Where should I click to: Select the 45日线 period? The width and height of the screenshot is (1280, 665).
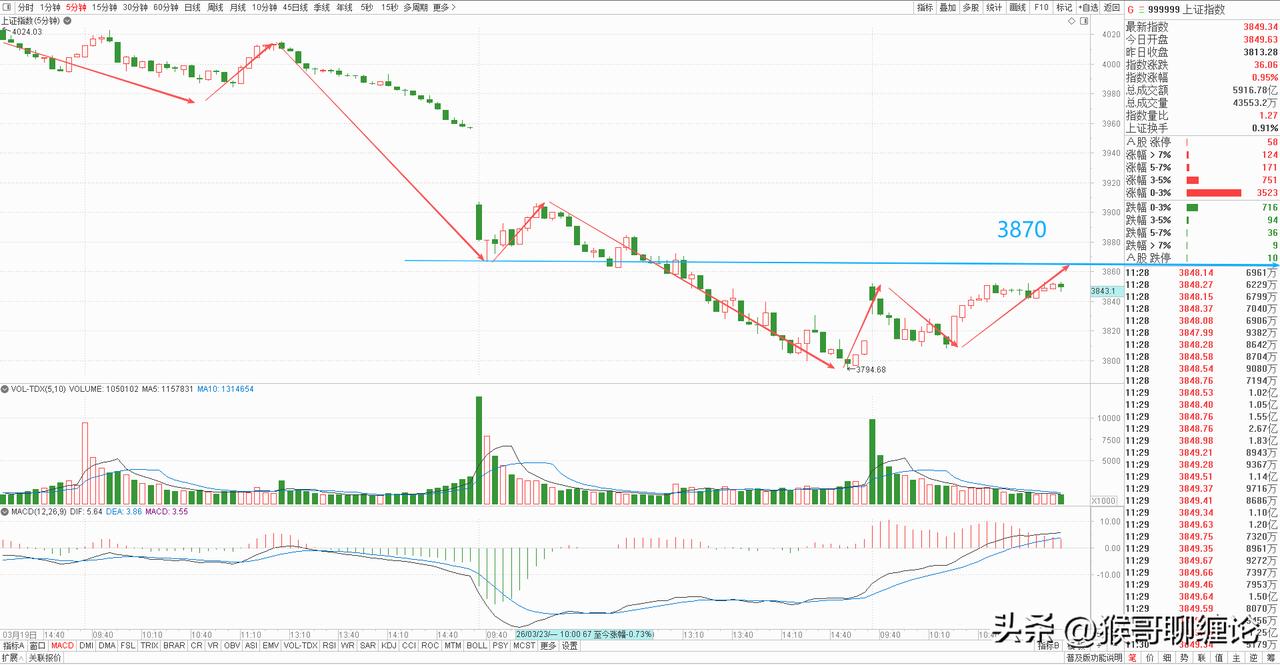coord(294,7)
